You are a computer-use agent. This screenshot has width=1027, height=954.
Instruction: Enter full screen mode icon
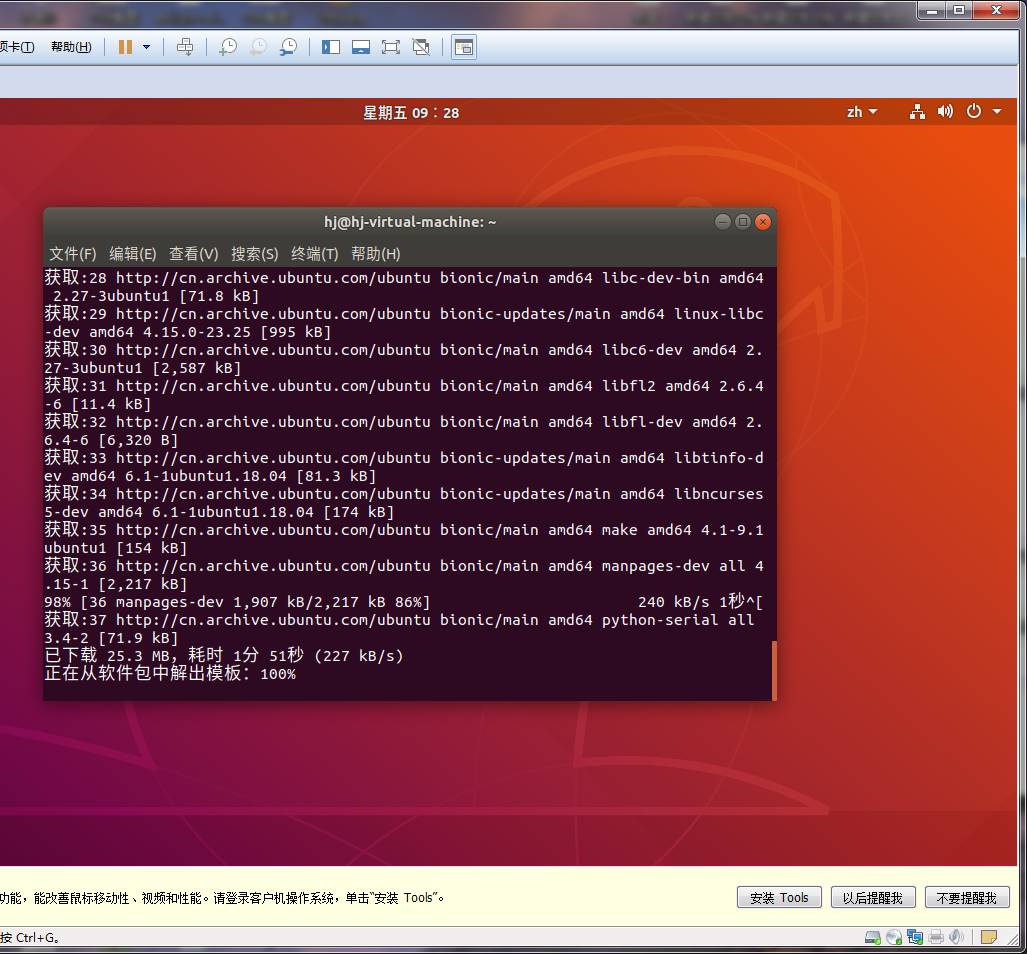[391, 47]
